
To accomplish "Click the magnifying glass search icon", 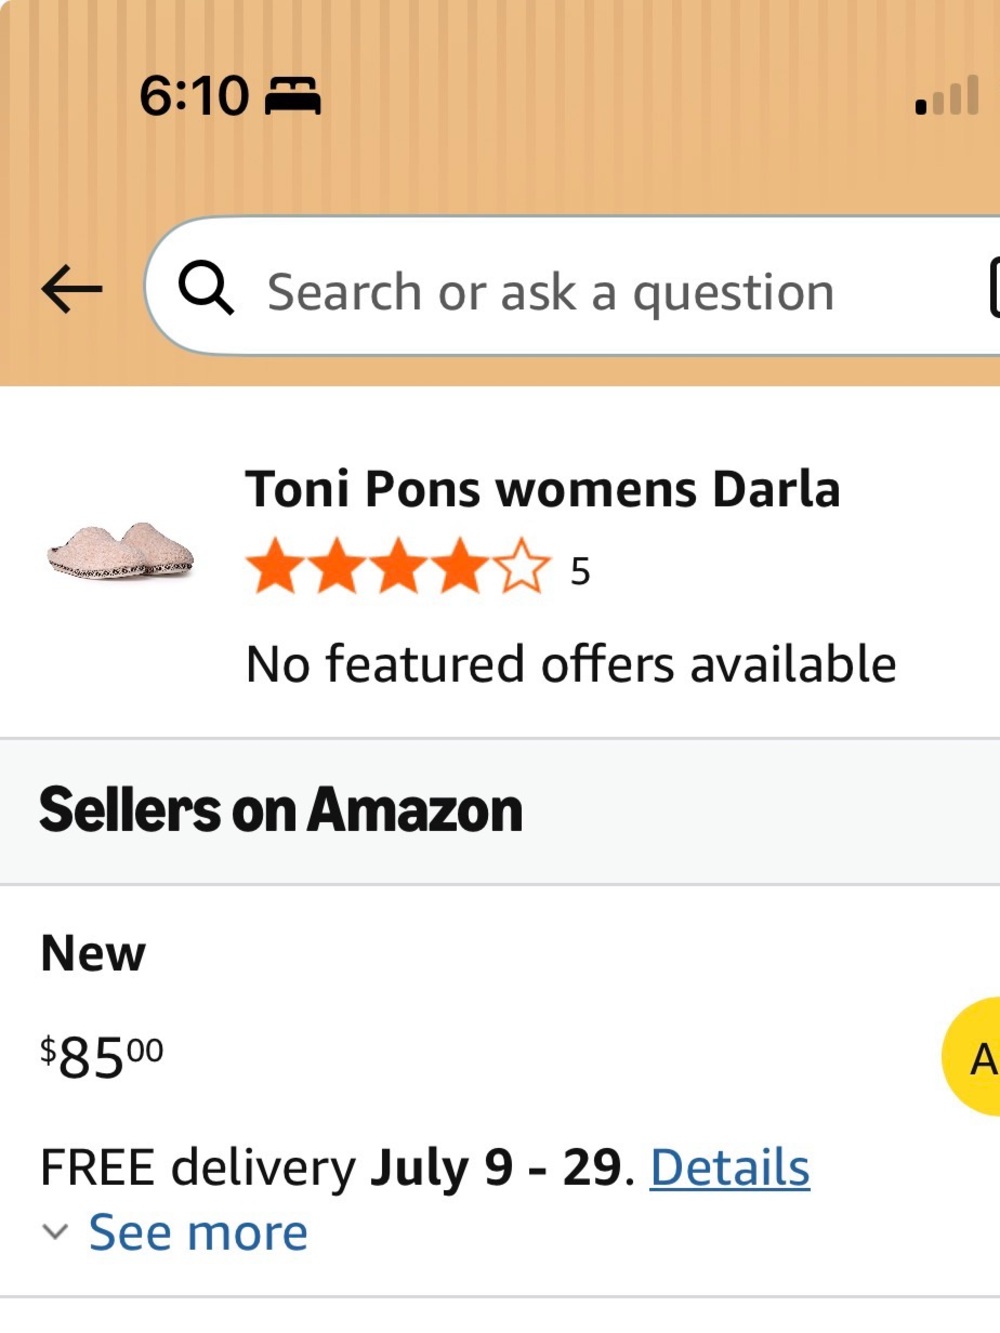I will tap(206, 288).
